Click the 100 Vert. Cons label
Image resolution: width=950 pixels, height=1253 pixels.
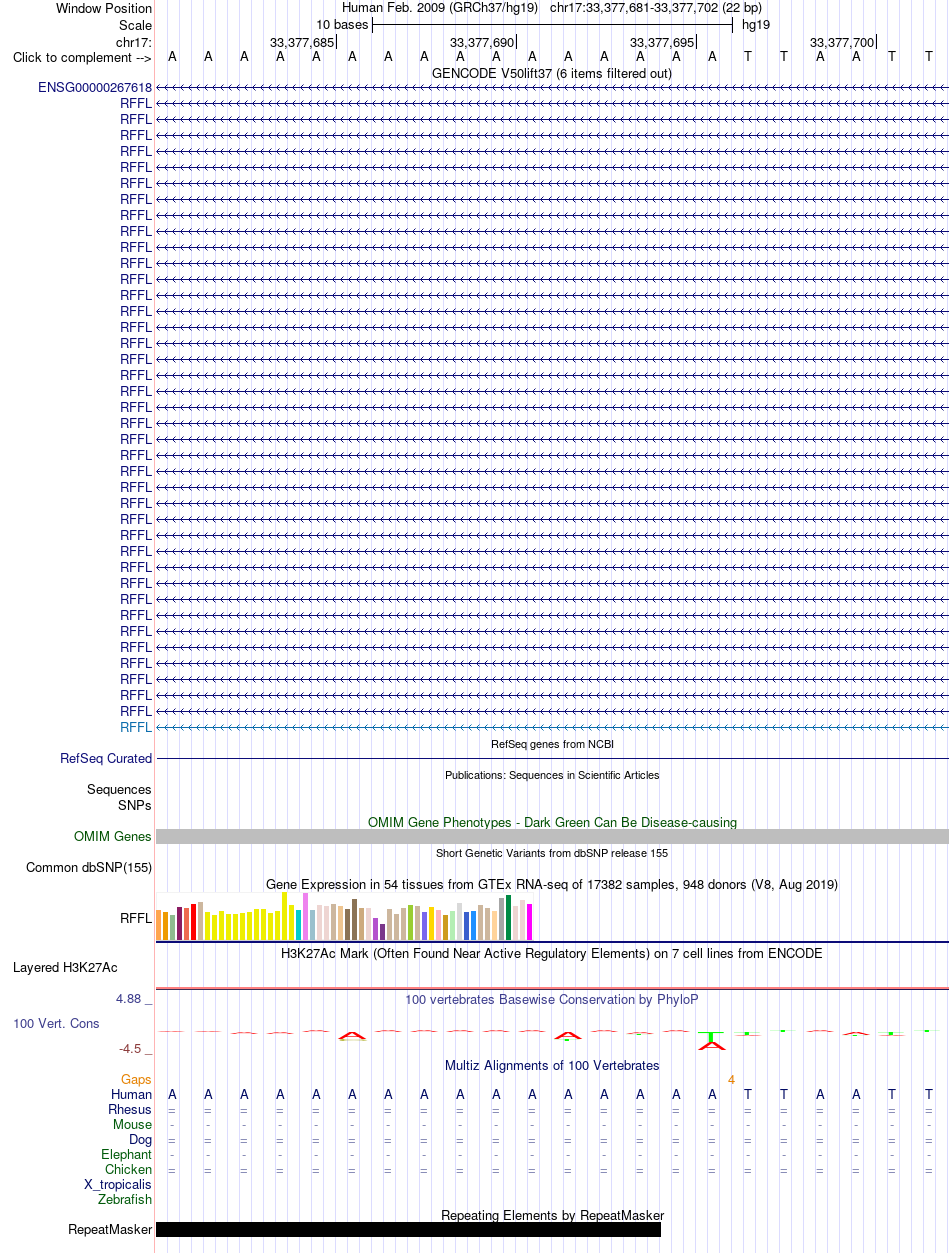click(x=56, y=1024)
